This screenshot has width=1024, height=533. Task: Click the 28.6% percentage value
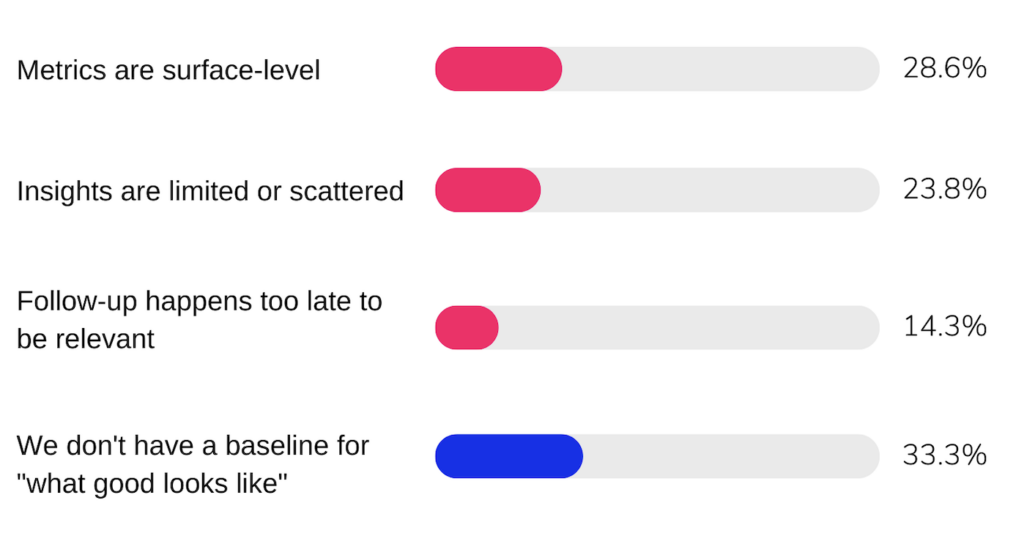click(944, 69)
